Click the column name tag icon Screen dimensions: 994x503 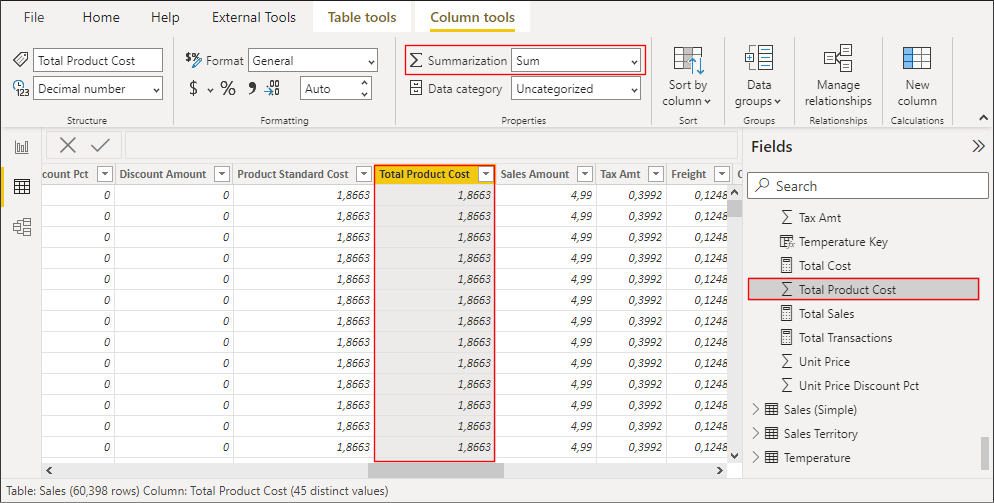coord(21,60)
